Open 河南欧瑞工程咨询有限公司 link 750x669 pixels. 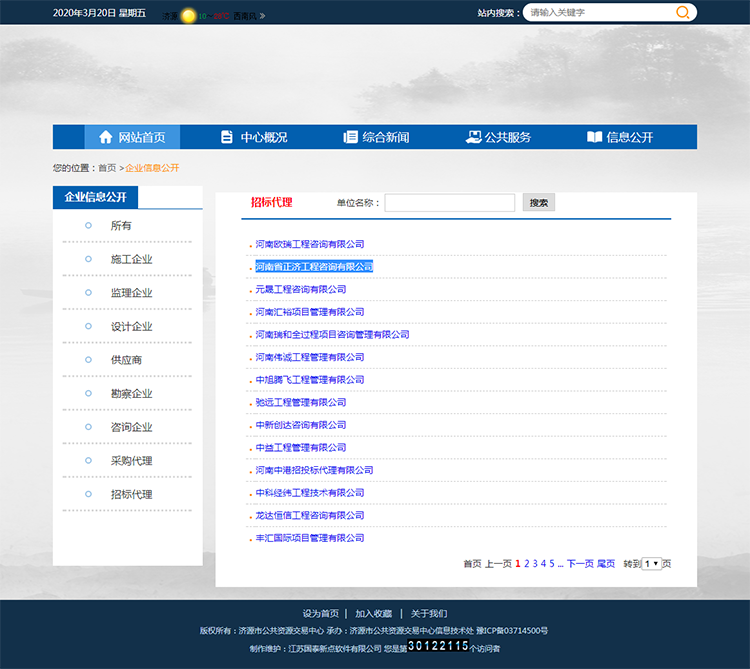pos(309,244)
